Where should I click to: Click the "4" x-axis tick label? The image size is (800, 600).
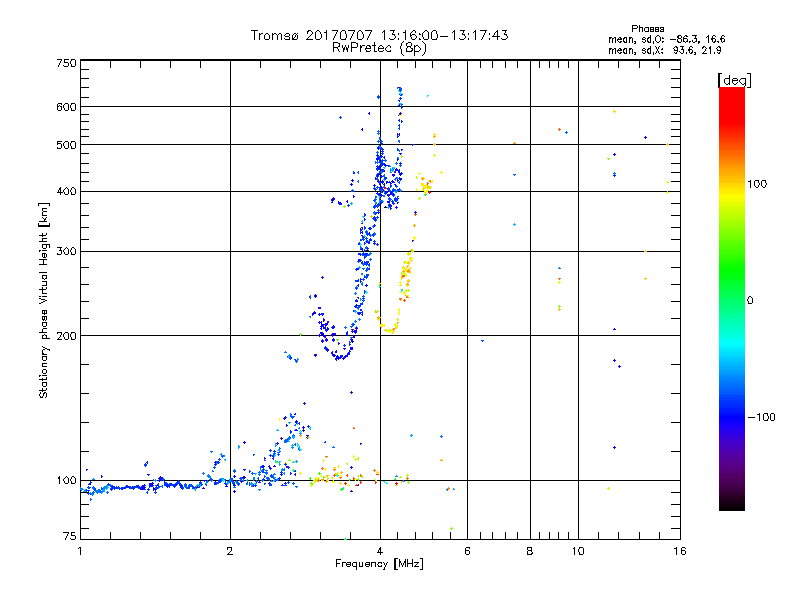pos(380,551)
